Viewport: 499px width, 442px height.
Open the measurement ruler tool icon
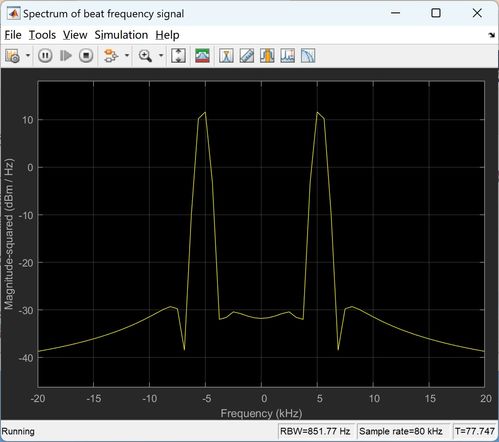click(x=247, y=56)
